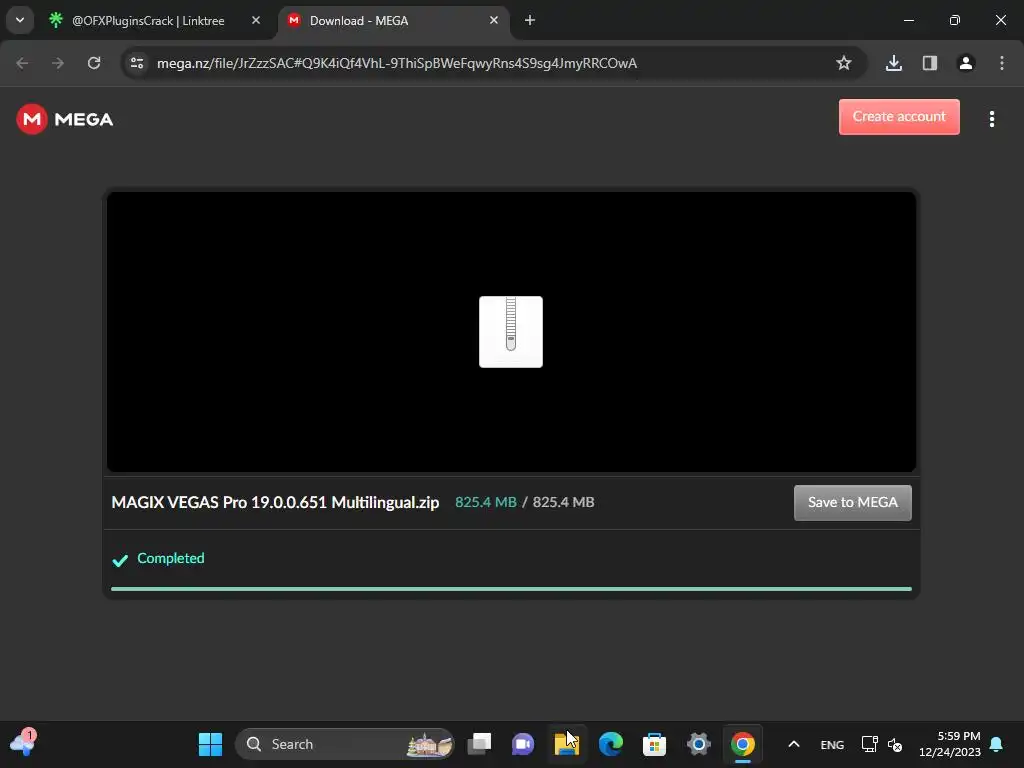Switch to the @OFXPluginsCrack Linktree tab
Screen dimensions: 1024x768
click(150, 21)
